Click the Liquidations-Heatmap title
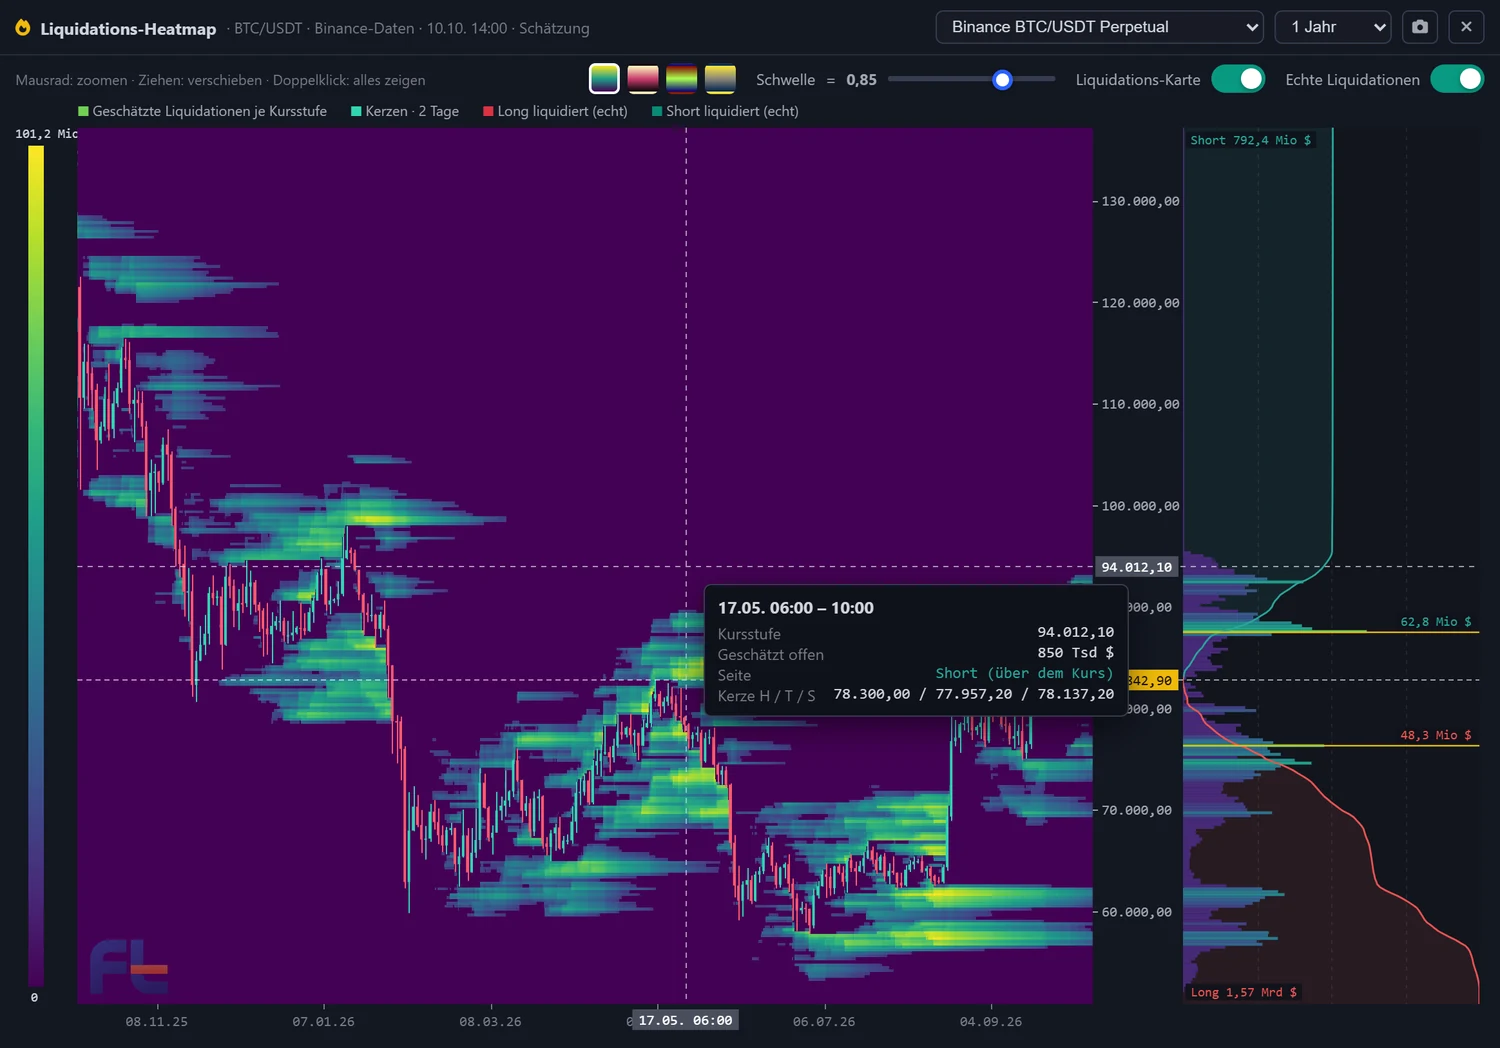This screenshot has height=1048, width=1500. pyautogui.click(x=128, y=29)
